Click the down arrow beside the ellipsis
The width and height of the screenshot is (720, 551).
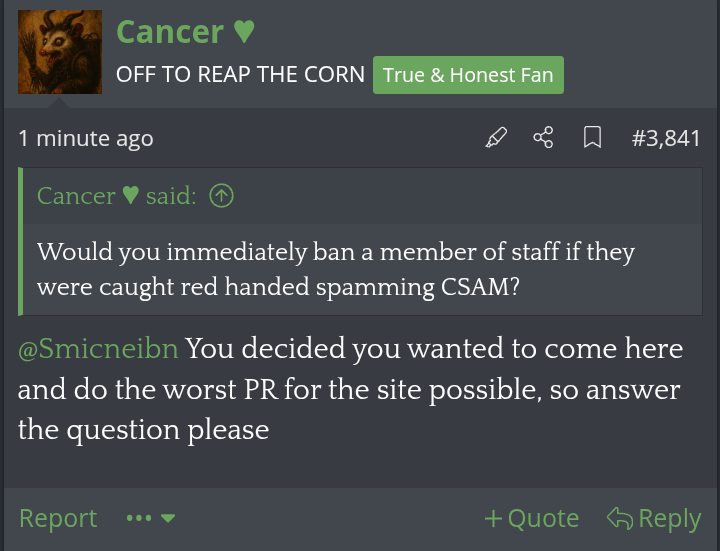[x=168, y=518]
